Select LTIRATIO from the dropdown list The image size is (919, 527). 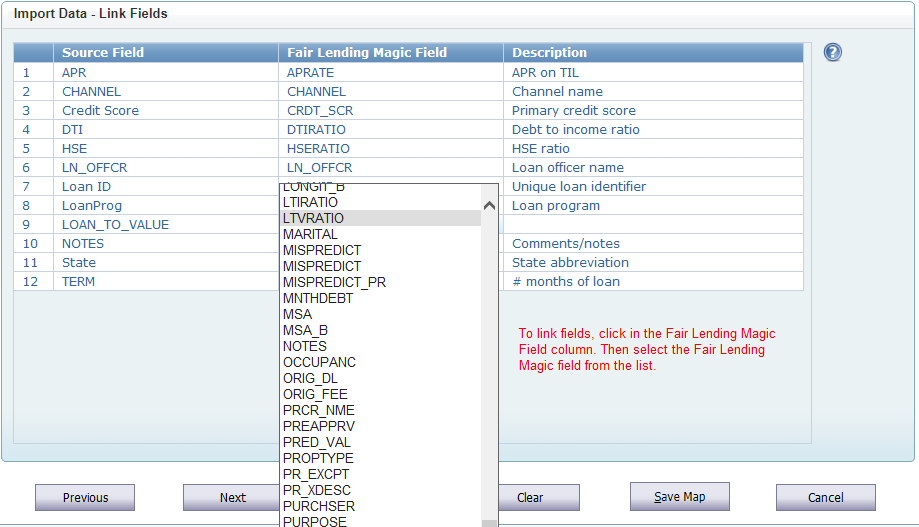click(381, 202)
